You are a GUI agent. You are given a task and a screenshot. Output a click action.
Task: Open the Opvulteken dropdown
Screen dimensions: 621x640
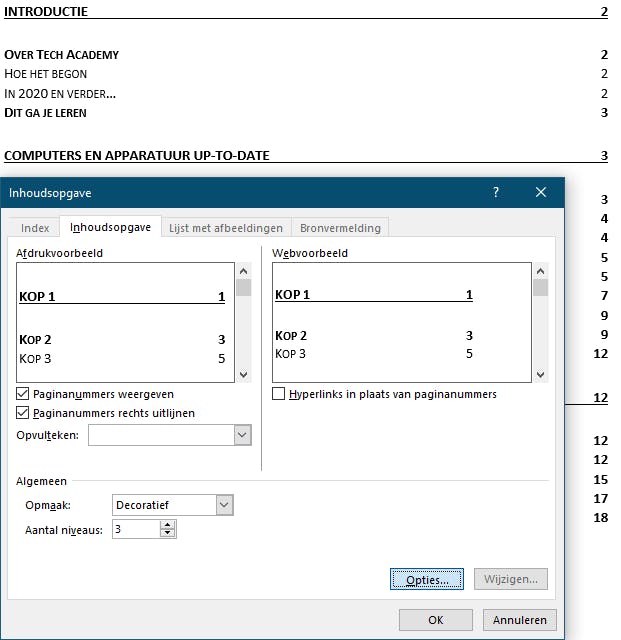241,435
